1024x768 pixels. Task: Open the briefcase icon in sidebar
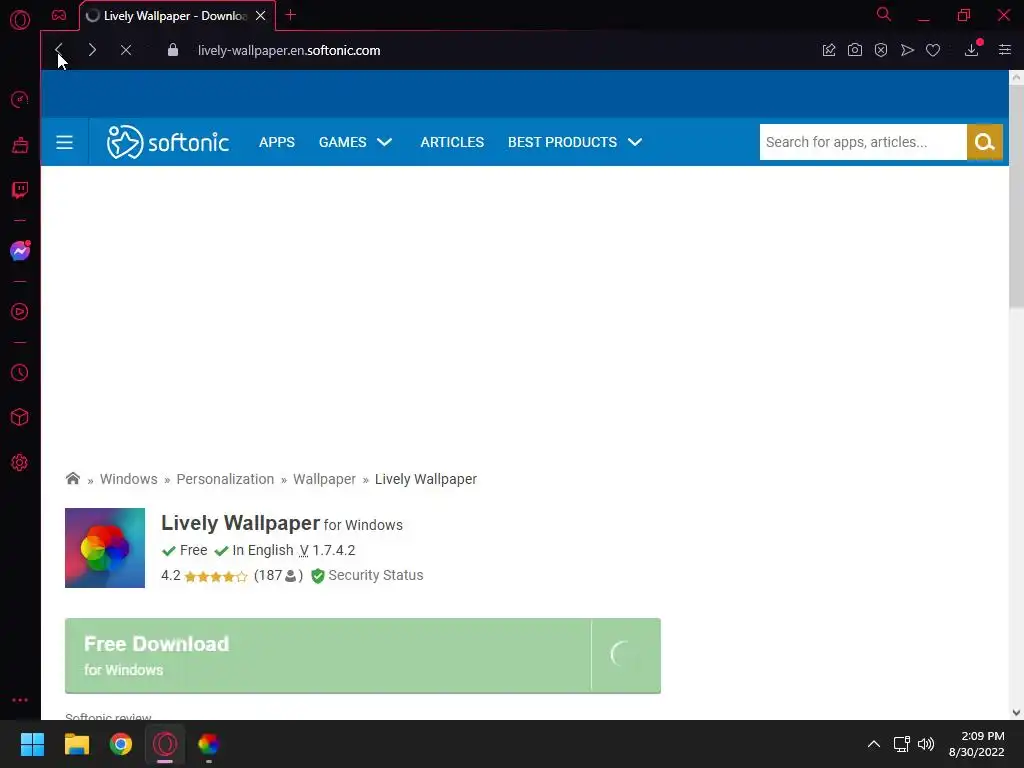pos(20,144)
